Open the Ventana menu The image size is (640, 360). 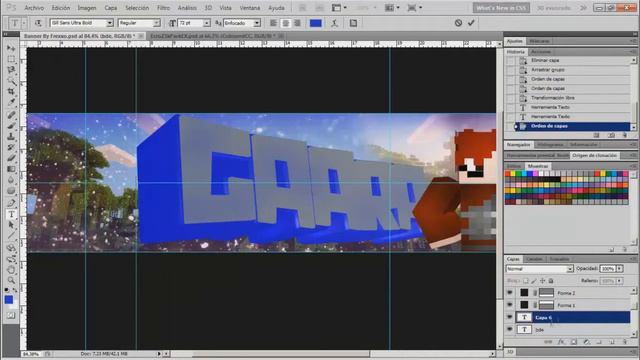tap(250, 8)
